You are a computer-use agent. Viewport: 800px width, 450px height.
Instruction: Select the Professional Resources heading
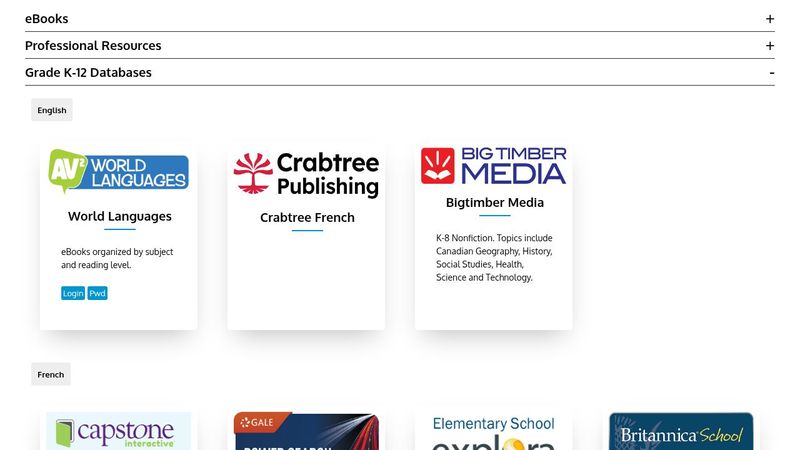[93, 46]
